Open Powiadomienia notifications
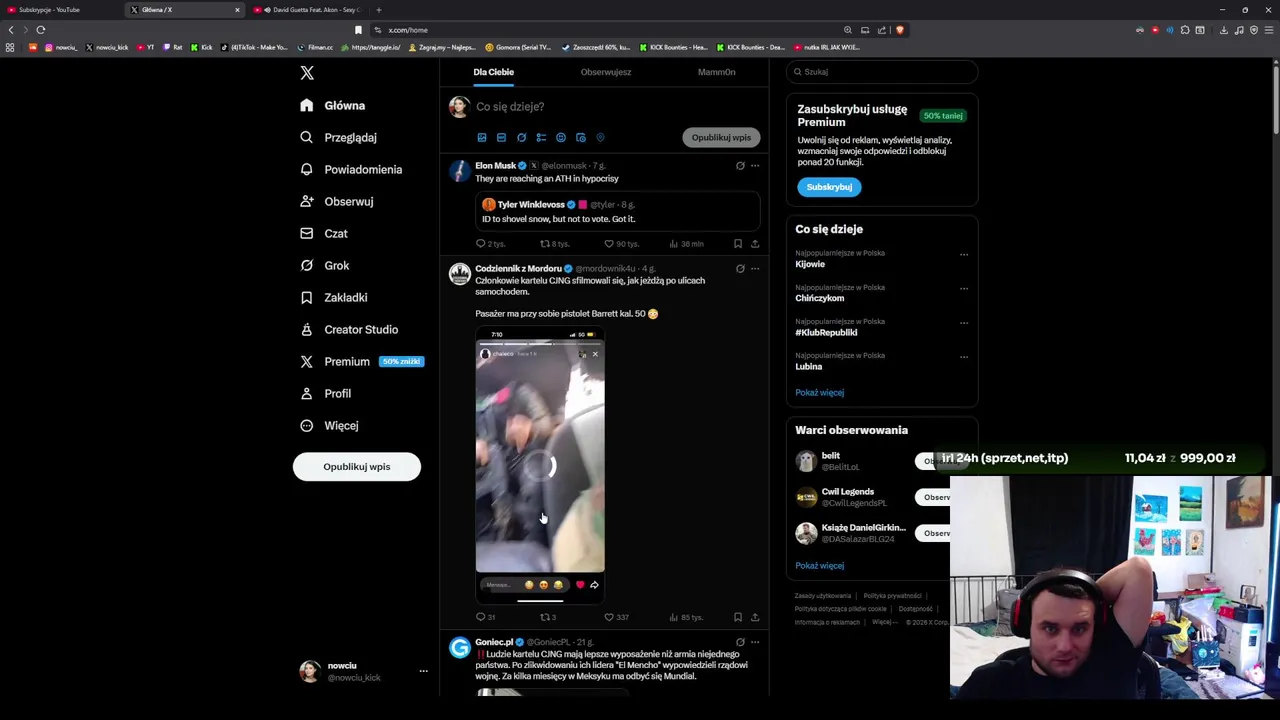Viewport: 1280px width, 720px height. click(351, 169)
